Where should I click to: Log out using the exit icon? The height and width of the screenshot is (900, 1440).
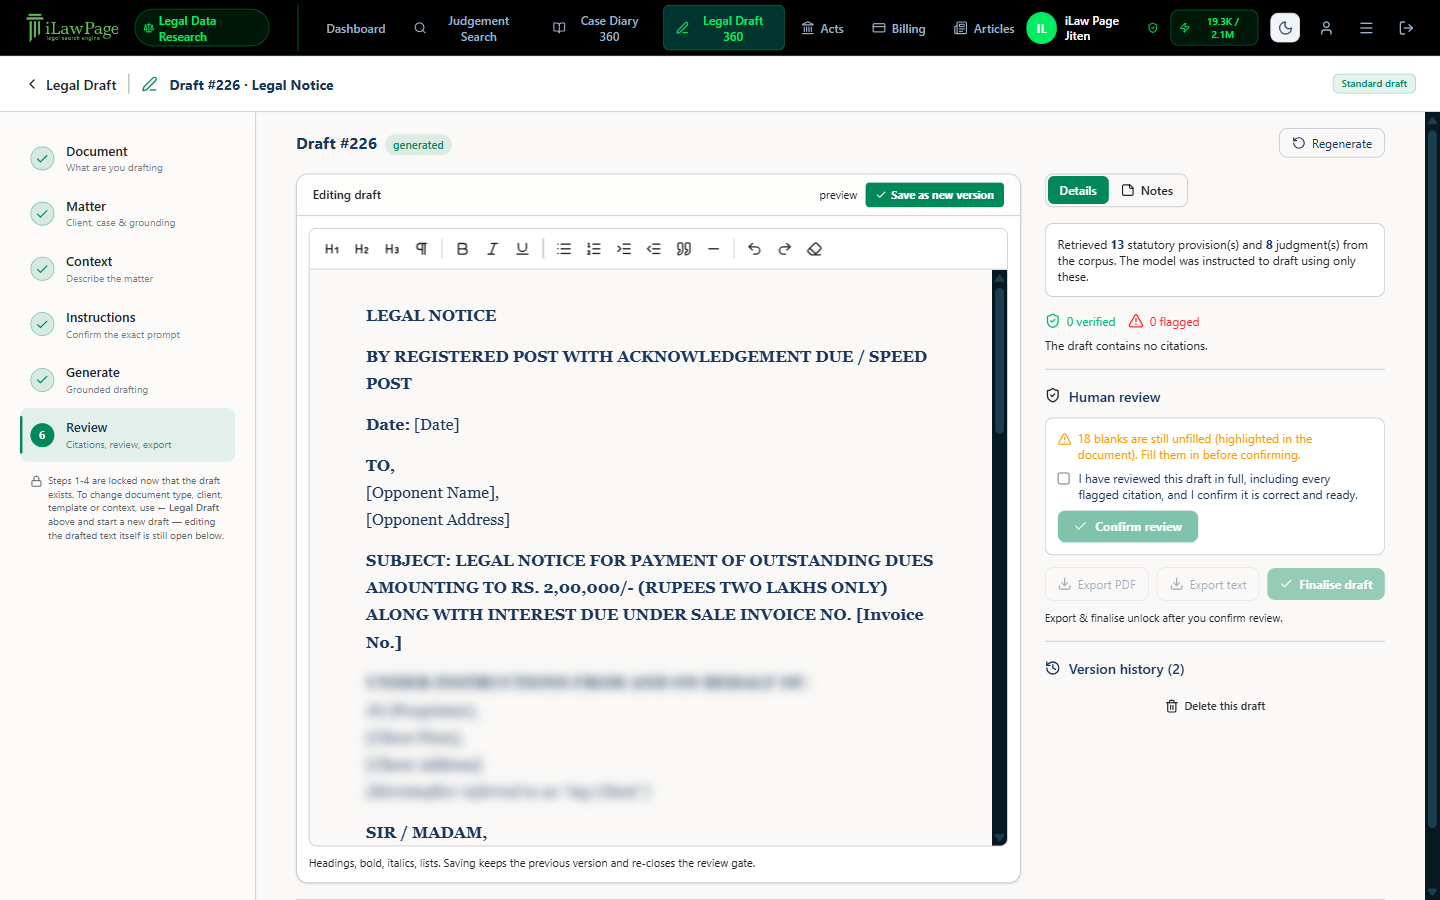coord(1406,28)
